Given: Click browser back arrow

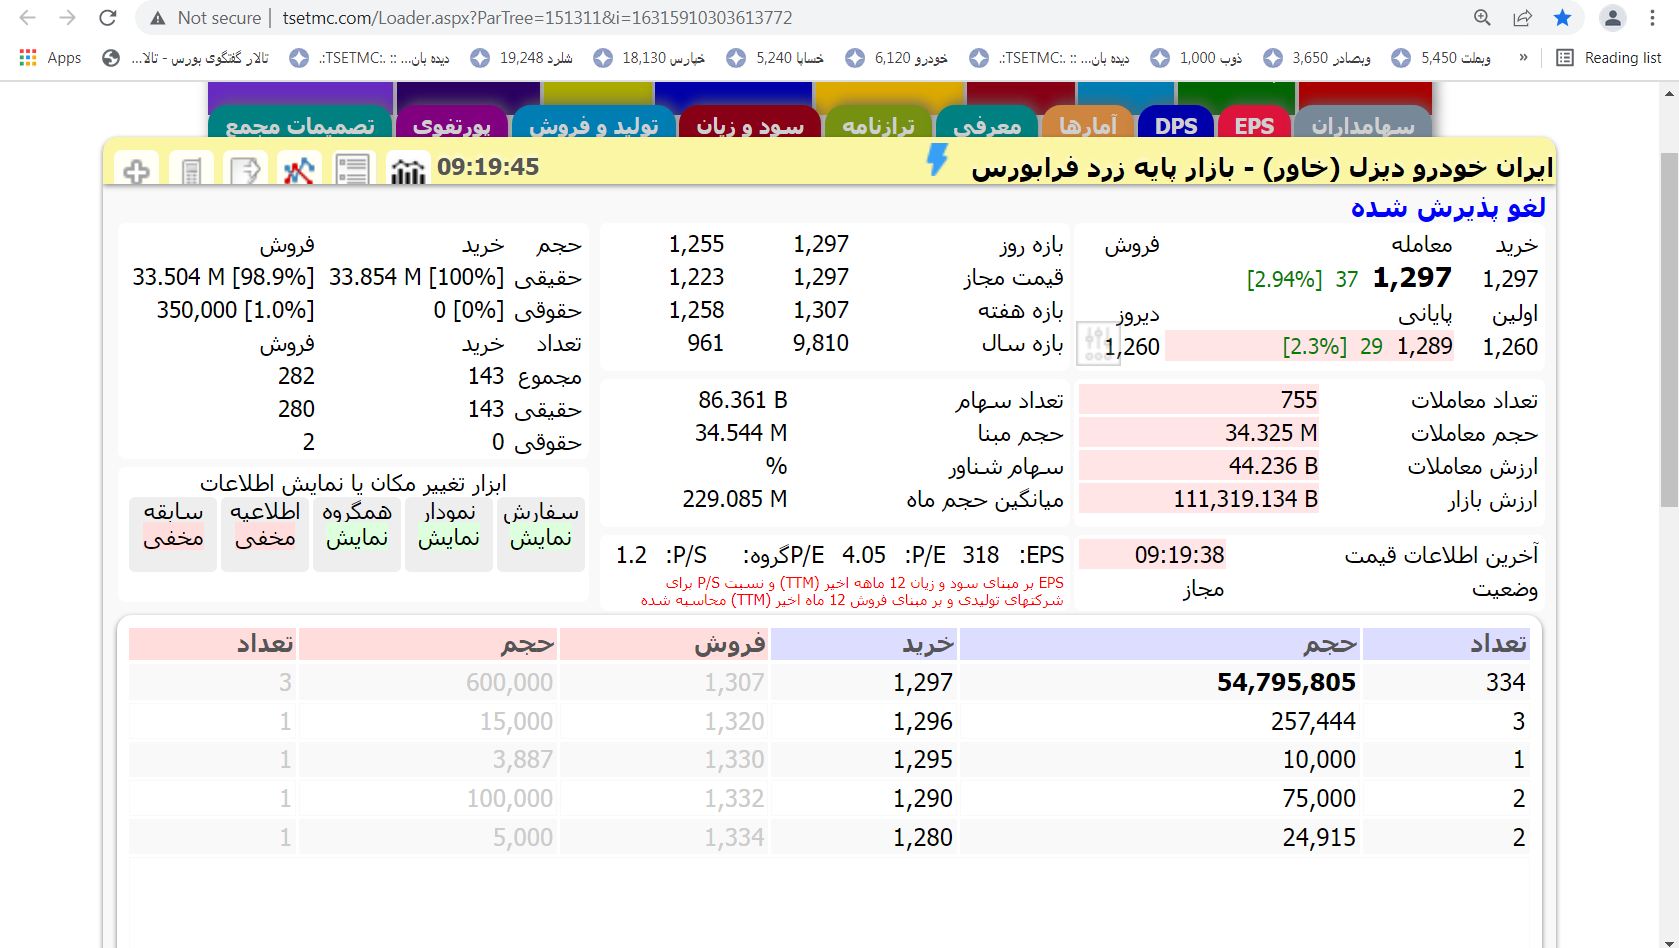Looking at the screenshot, I should point(27,18).
